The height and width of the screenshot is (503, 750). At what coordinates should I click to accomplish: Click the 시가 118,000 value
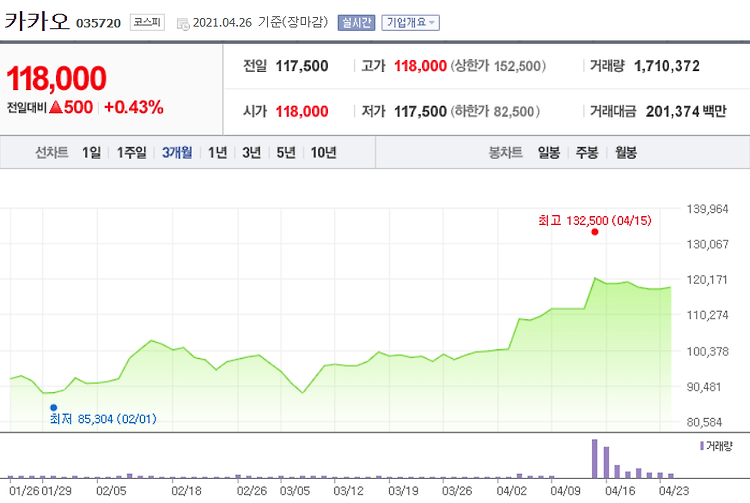click(302, 111)
